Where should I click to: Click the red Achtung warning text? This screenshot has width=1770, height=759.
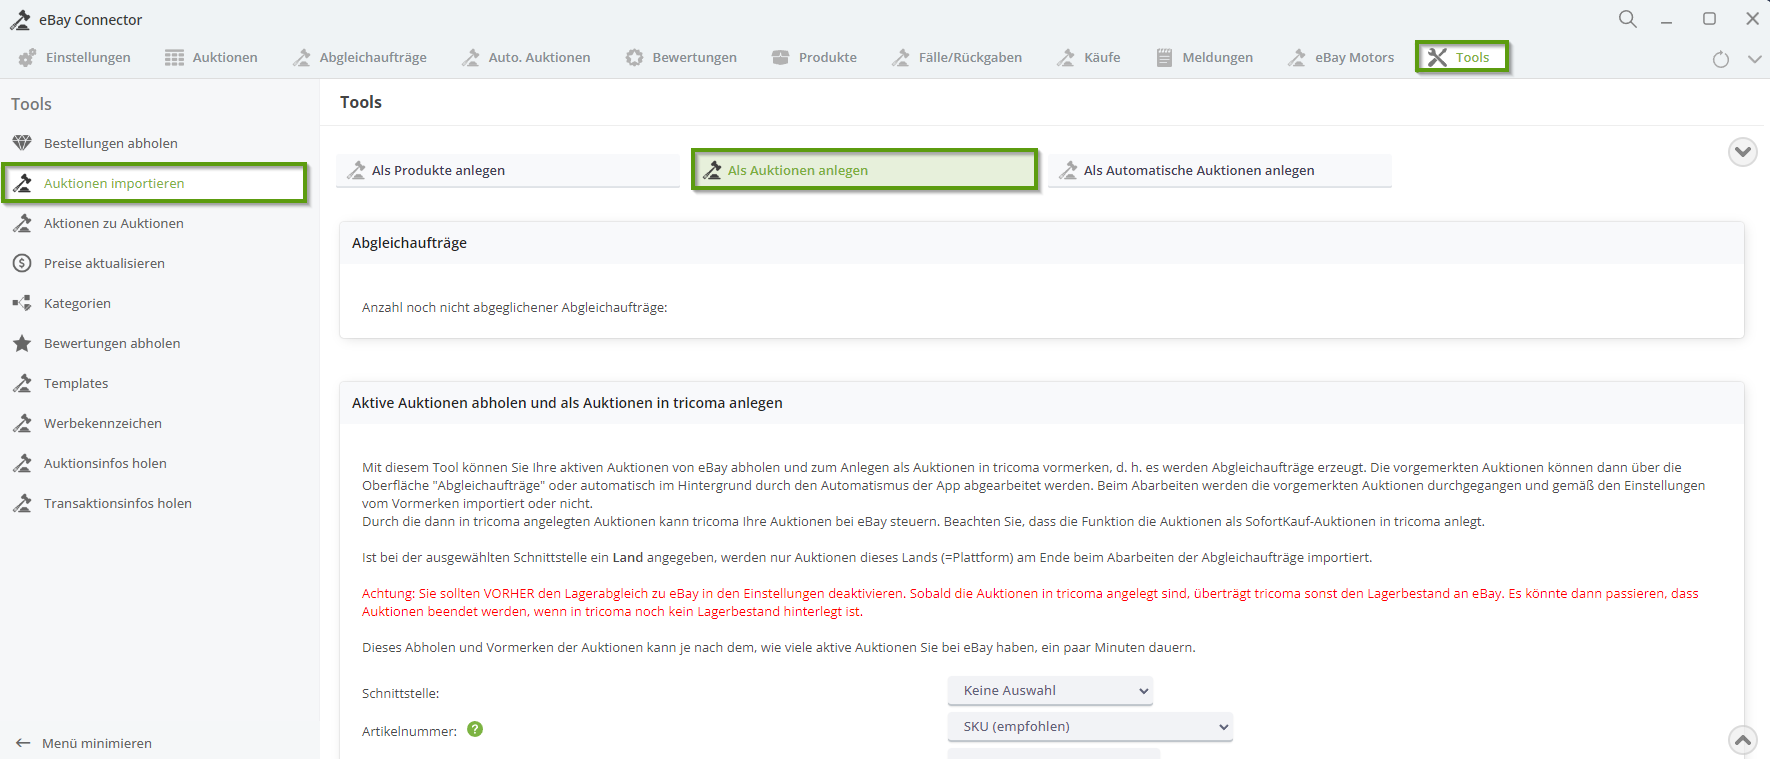(x=1030, y=602)
